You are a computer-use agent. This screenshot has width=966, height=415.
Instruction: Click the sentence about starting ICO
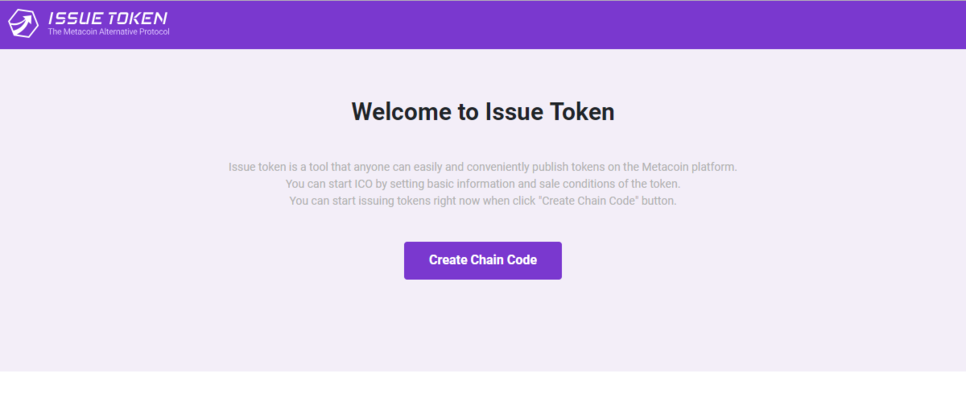[x=482, y=184]
